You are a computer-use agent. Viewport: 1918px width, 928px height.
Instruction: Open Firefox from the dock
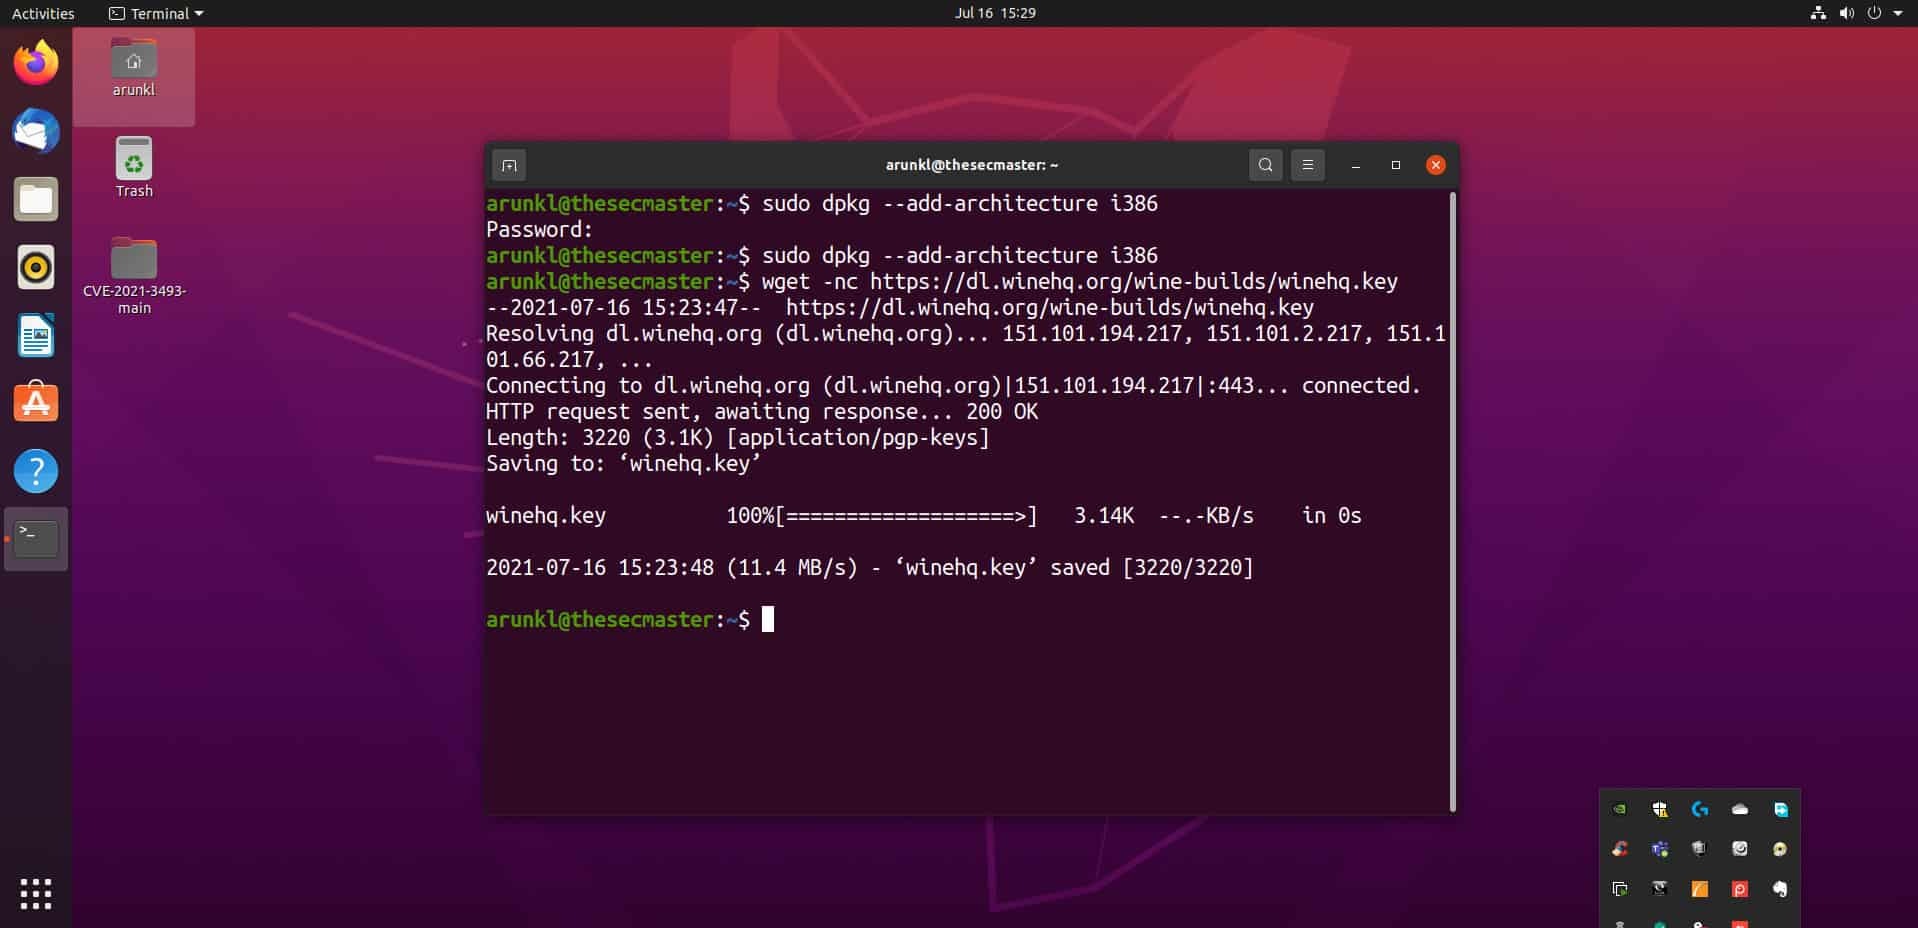(x=36, y=63)
